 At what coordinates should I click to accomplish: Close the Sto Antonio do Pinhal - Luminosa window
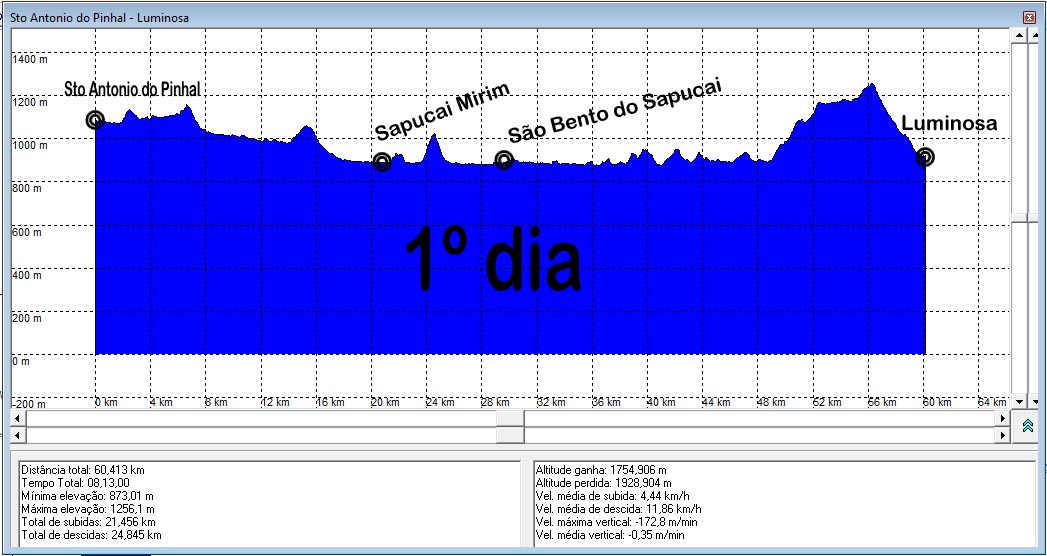coord(1028,18)
